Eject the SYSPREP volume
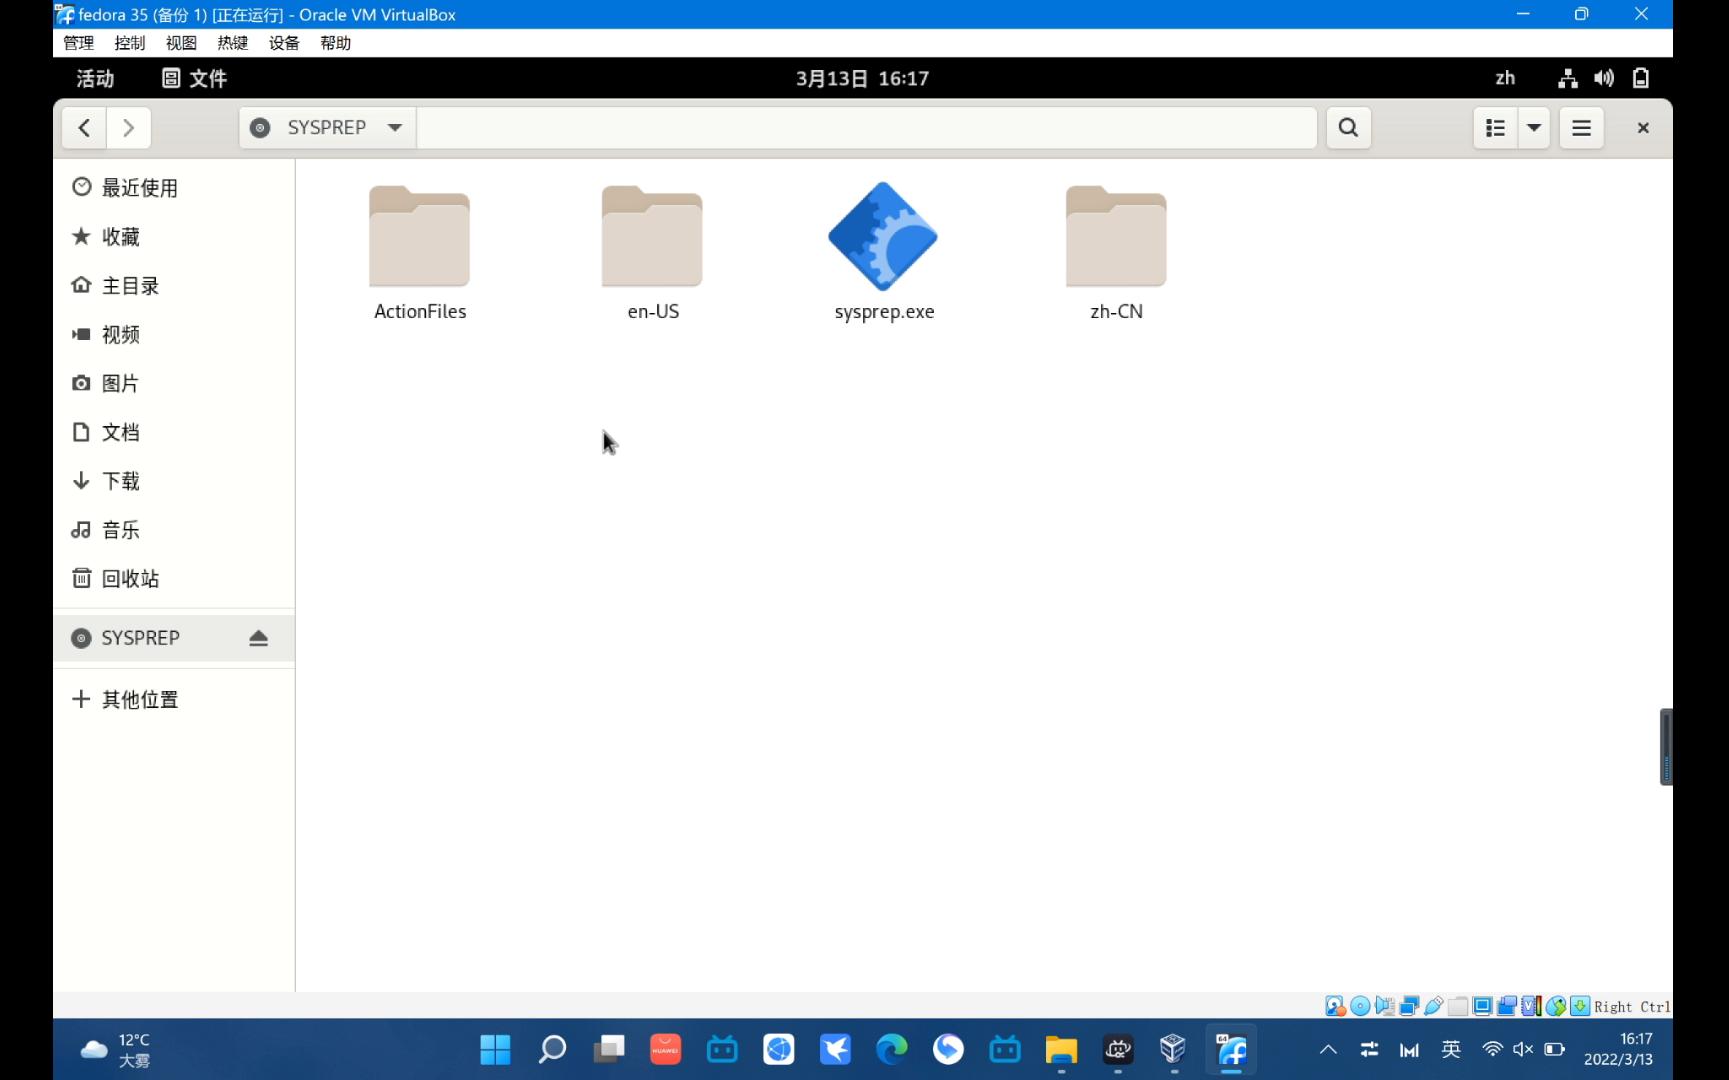The width and height of the screenshot is (1729, 1080). click(x=259, y=638)
